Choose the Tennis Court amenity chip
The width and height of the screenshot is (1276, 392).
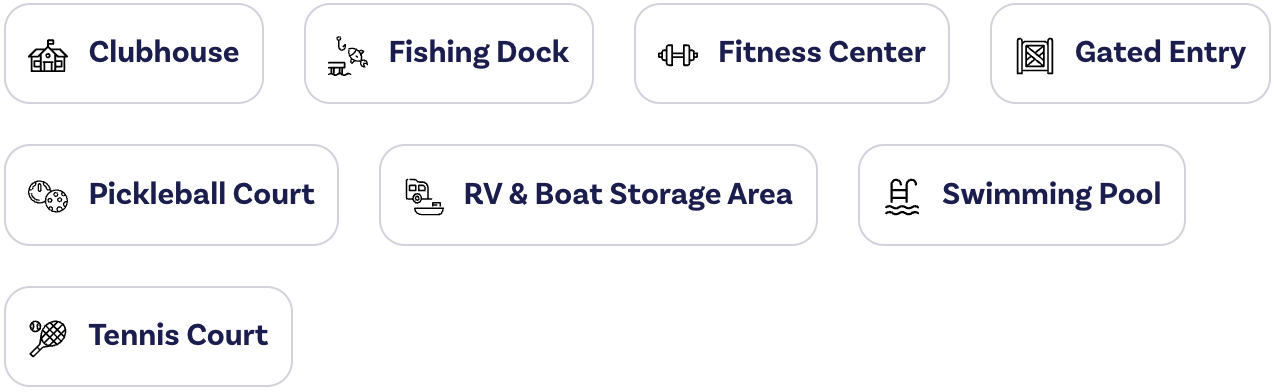point(149,337)
